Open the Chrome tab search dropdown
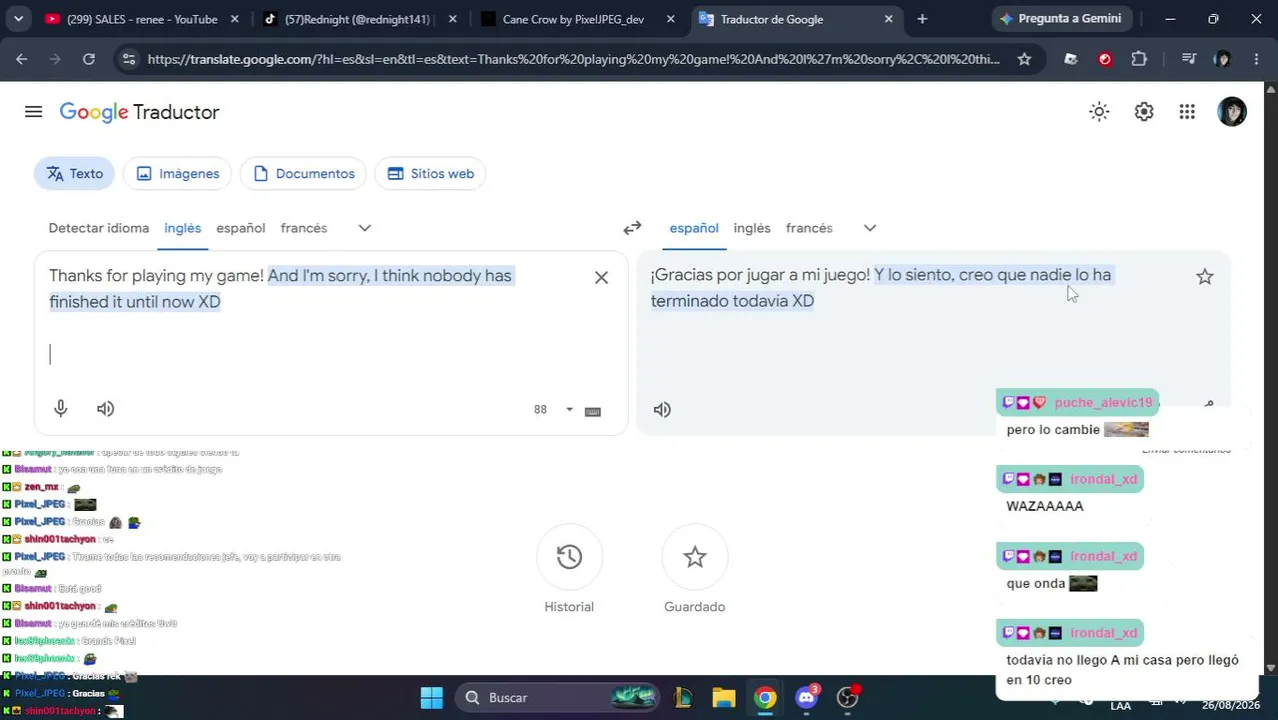This screenshot has width=1278, height=720. click(x=18, y=19)
